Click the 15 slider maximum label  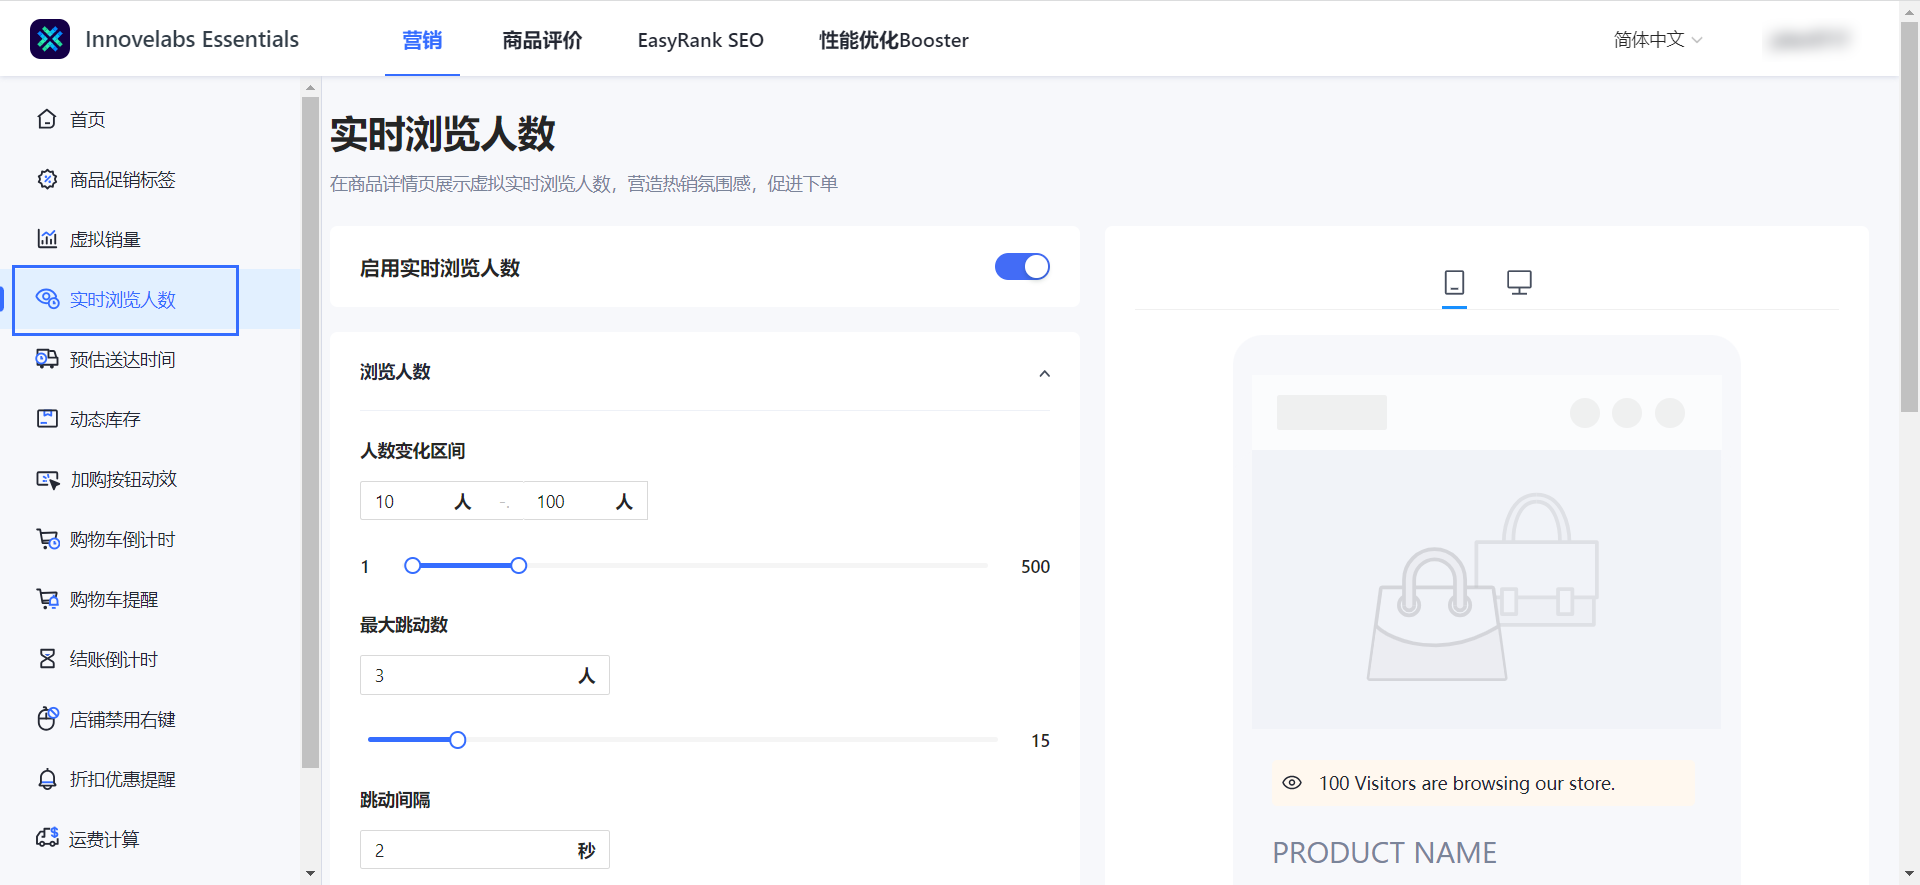coord(1040,741)
